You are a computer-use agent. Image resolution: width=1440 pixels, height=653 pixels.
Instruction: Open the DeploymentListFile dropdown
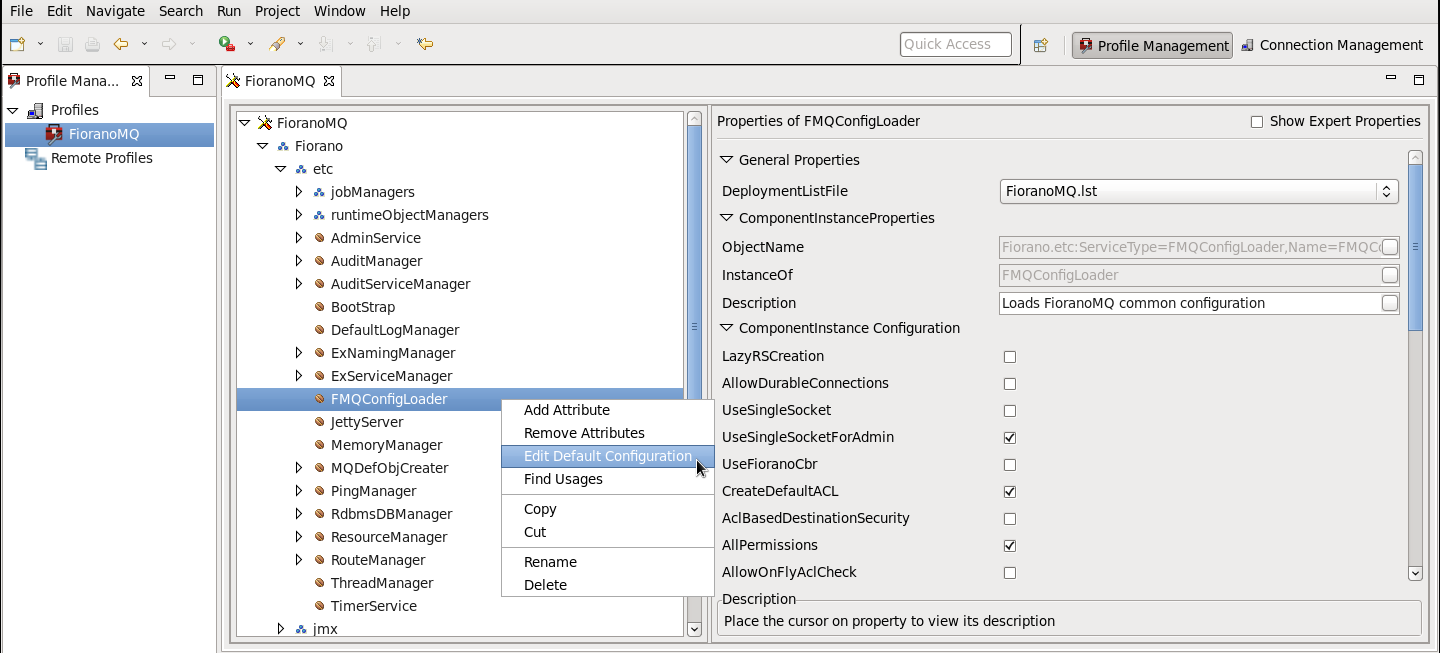tap(1199, 191)
